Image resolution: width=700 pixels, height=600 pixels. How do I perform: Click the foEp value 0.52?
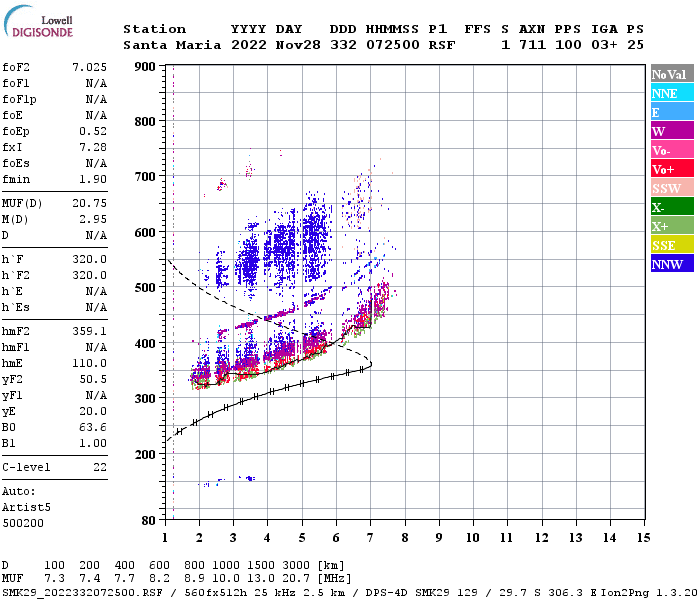coord(93,131)
